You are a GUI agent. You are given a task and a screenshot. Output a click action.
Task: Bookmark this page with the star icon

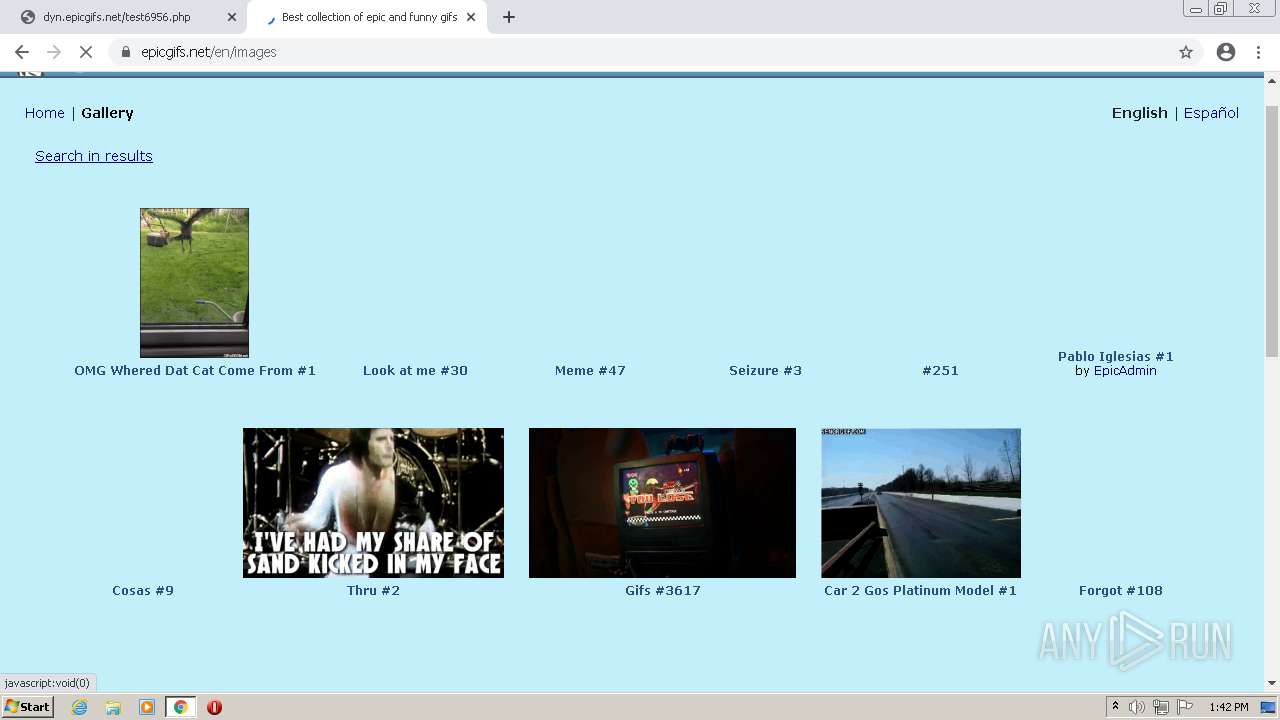[x=1186, y=52]
